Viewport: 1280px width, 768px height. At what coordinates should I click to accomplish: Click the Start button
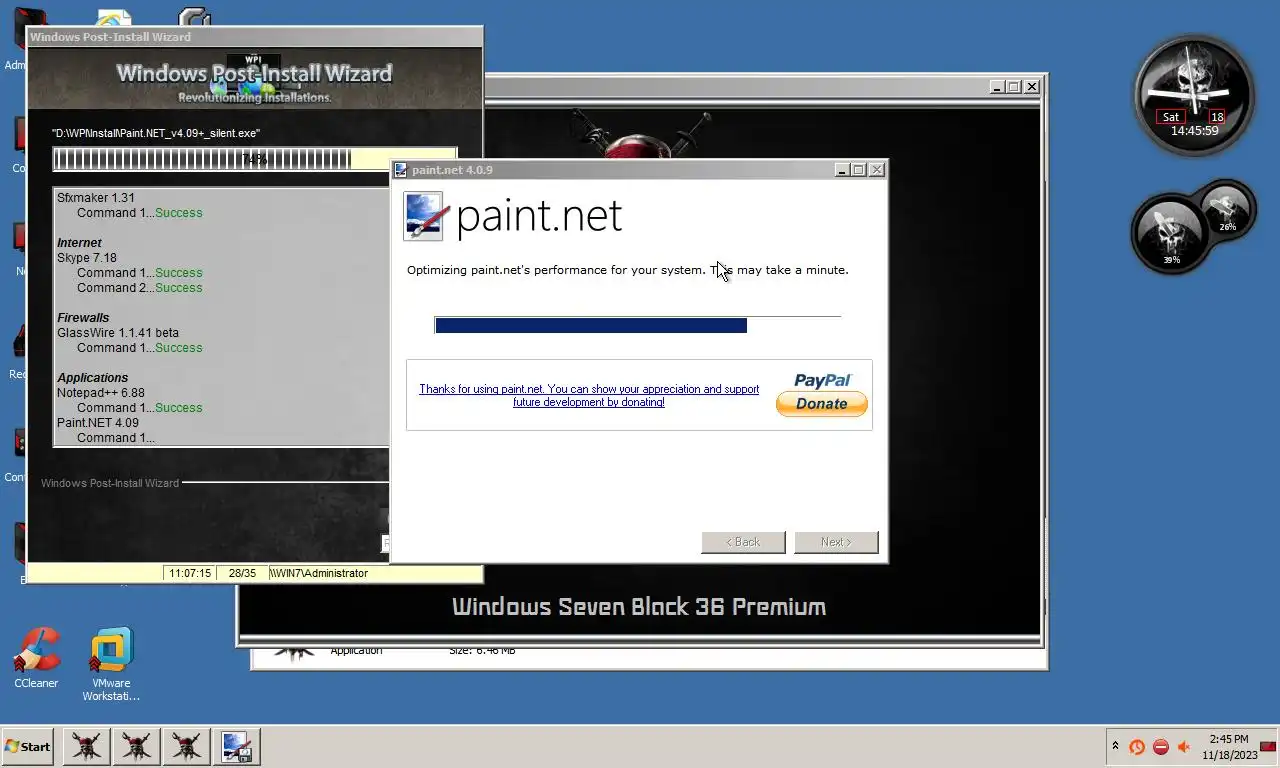27,747
